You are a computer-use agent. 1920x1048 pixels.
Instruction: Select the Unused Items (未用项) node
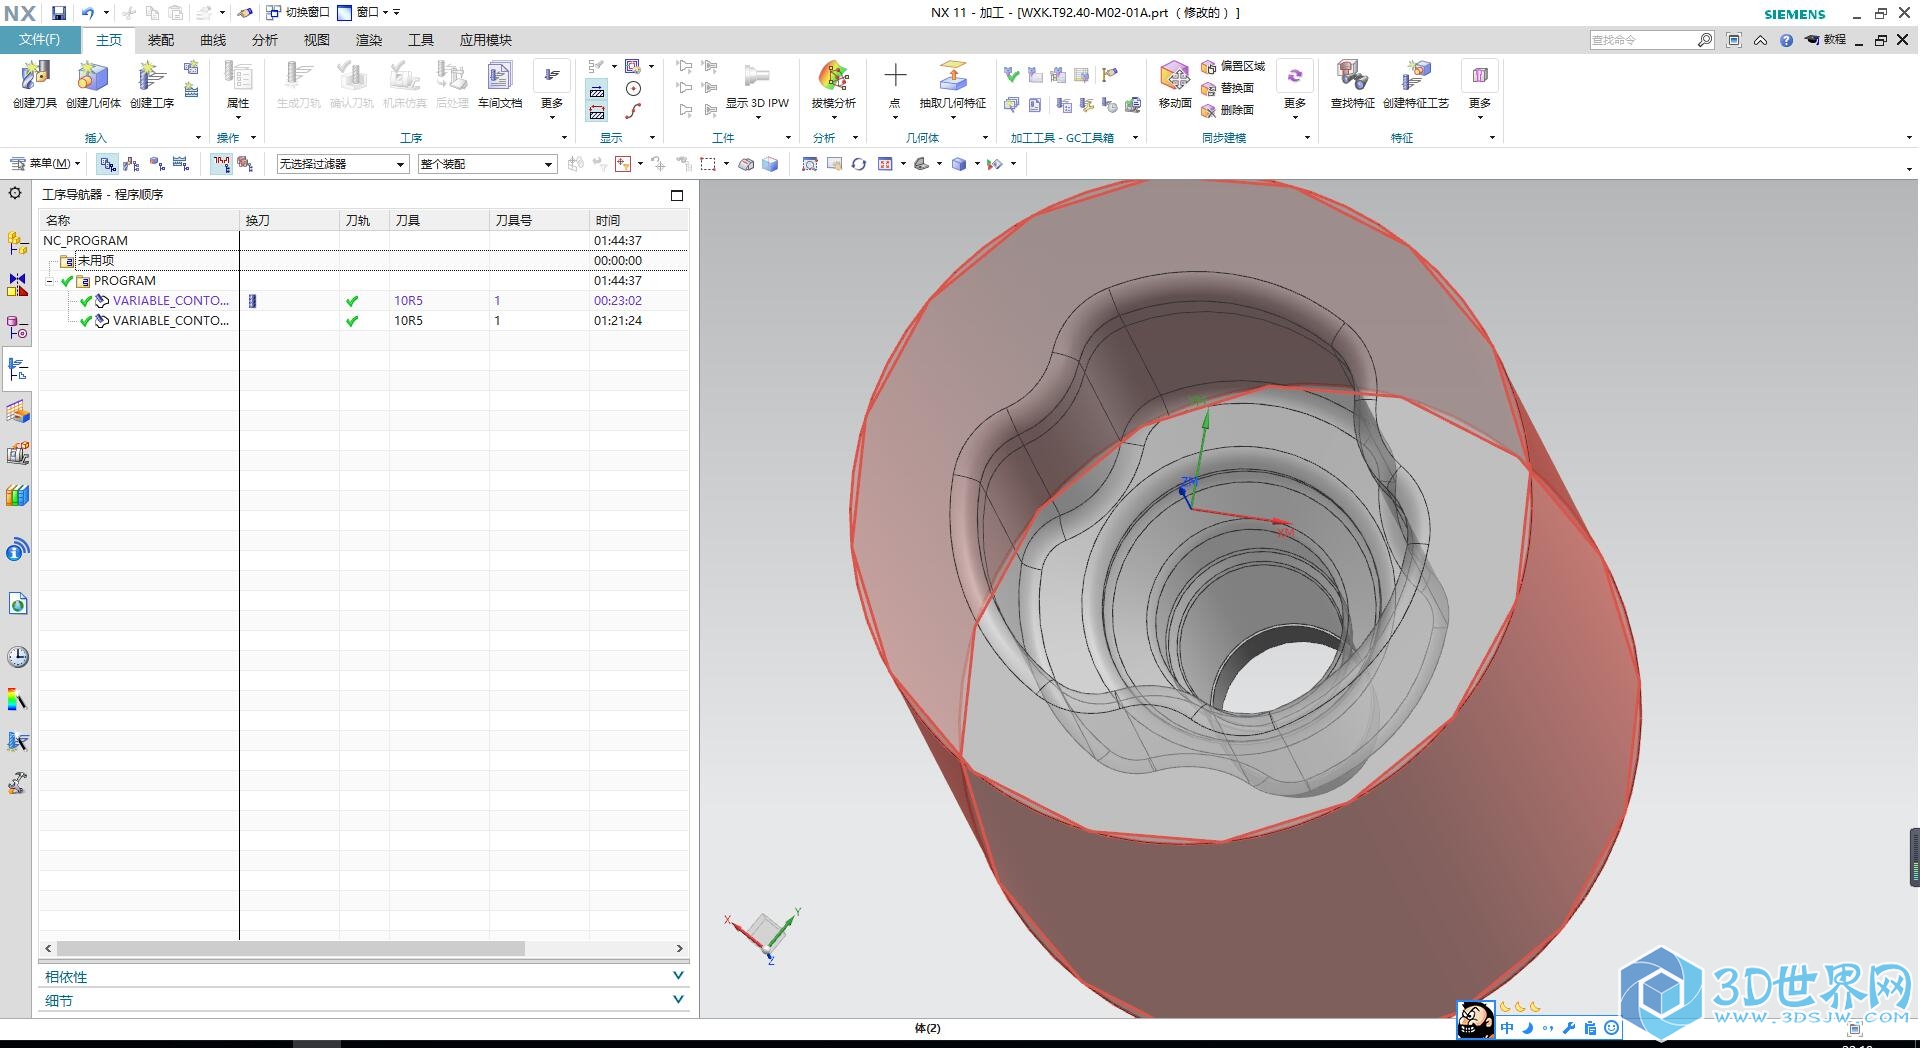pos(96,261)
